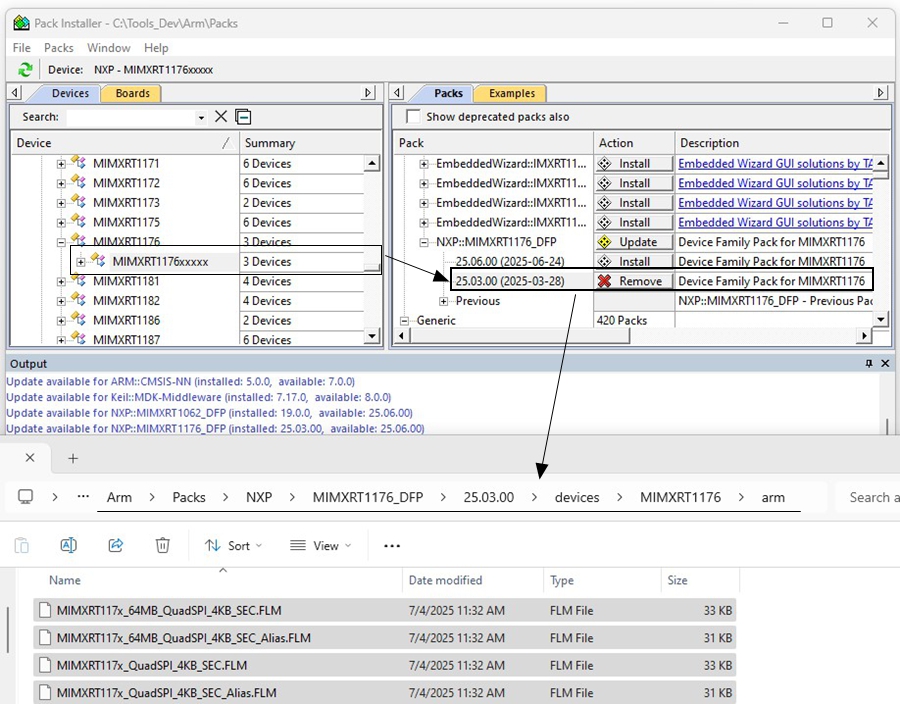Close the Output panel
This screenshot has height=704, width=900.
[x=885, y=363]
